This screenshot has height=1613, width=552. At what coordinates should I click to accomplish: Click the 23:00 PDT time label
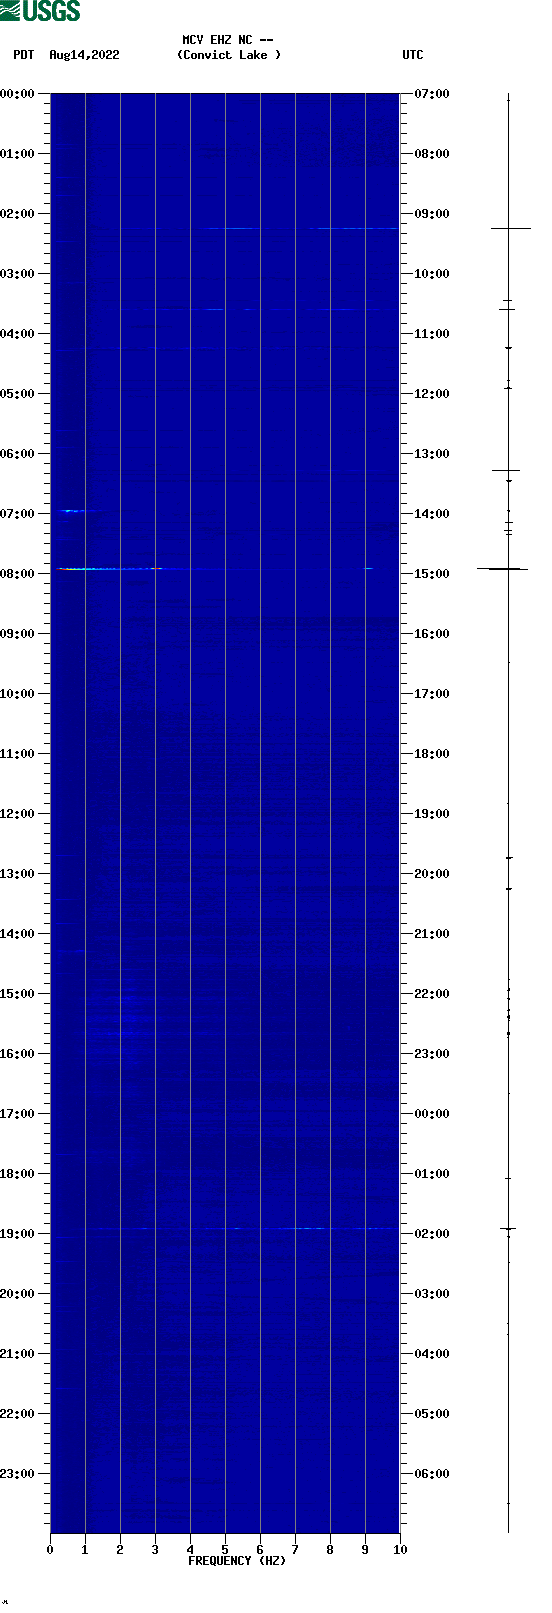(17, 1474)
